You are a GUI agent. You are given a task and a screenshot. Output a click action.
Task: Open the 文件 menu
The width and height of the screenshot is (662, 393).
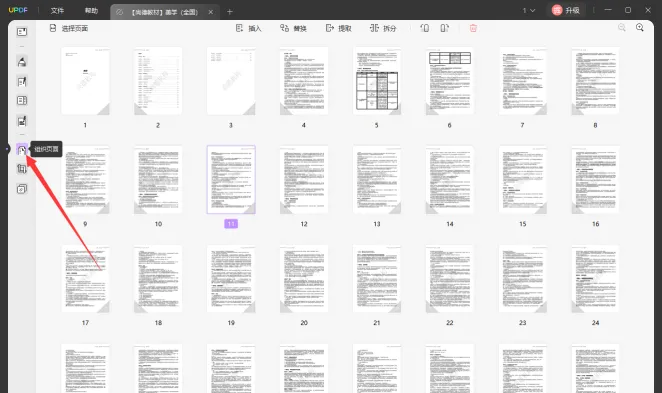coord(57,11)
